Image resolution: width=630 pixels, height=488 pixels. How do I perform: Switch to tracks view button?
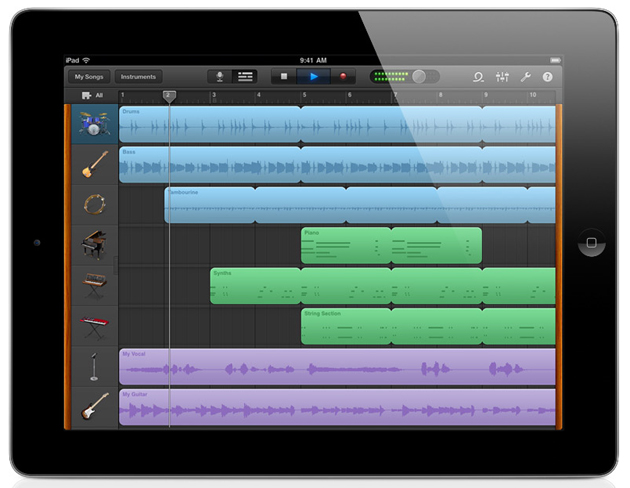245,76
